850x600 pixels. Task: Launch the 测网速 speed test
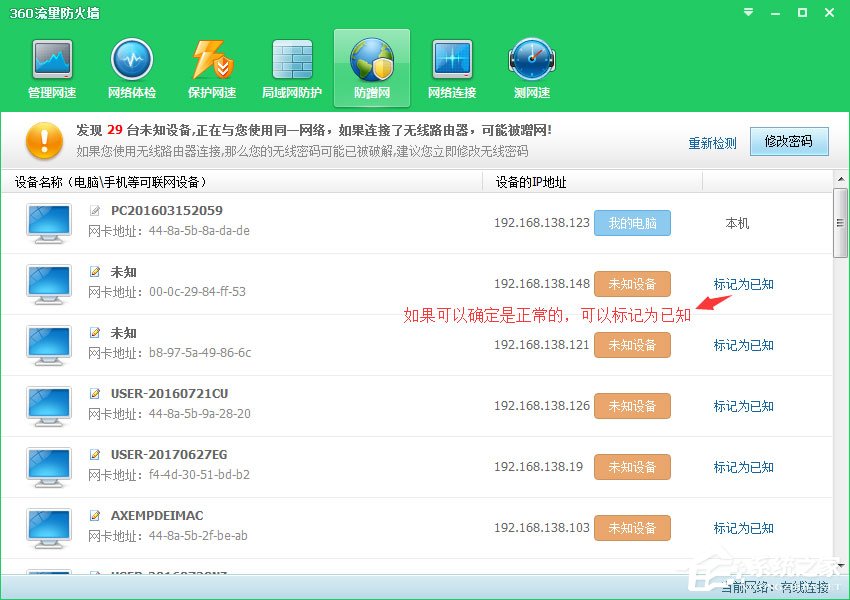[531, 66]
